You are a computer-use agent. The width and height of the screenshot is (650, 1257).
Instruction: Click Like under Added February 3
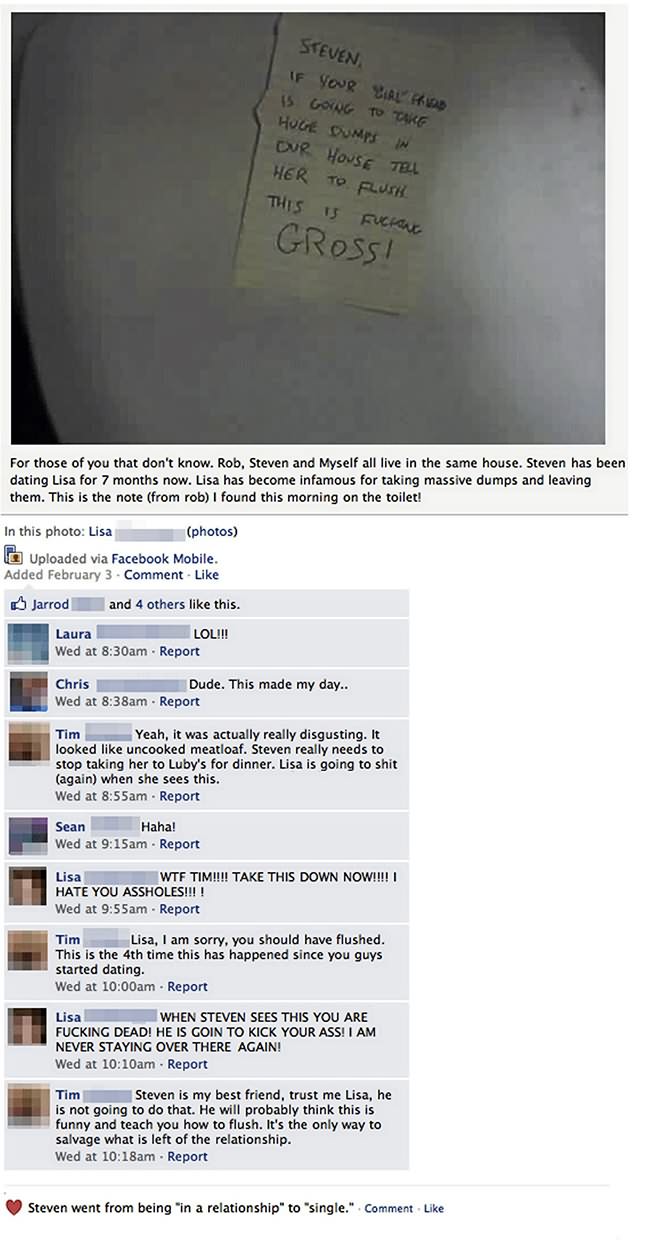tap(206, 575)
